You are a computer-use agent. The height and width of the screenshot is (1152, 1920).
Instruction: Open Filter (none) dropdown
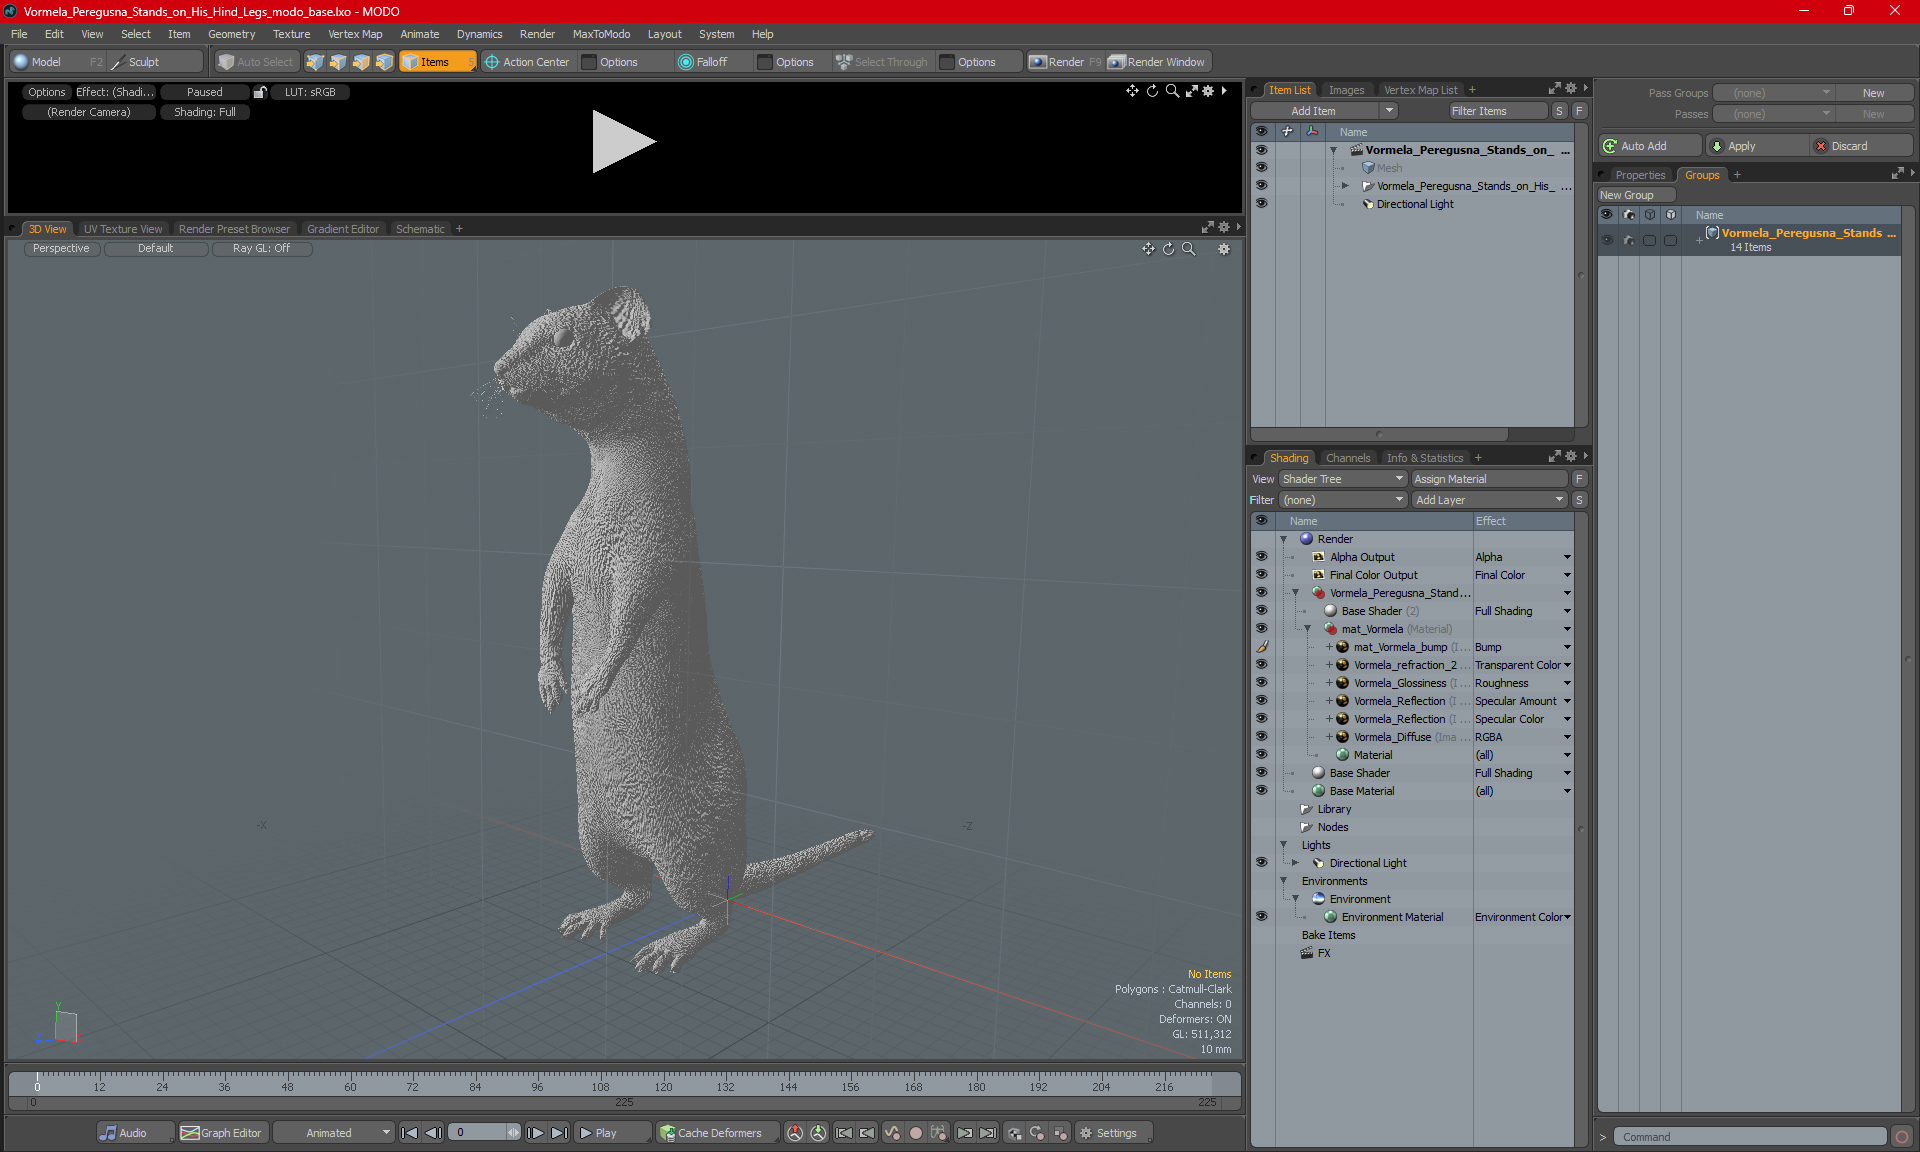click(x=1343, y=500)
